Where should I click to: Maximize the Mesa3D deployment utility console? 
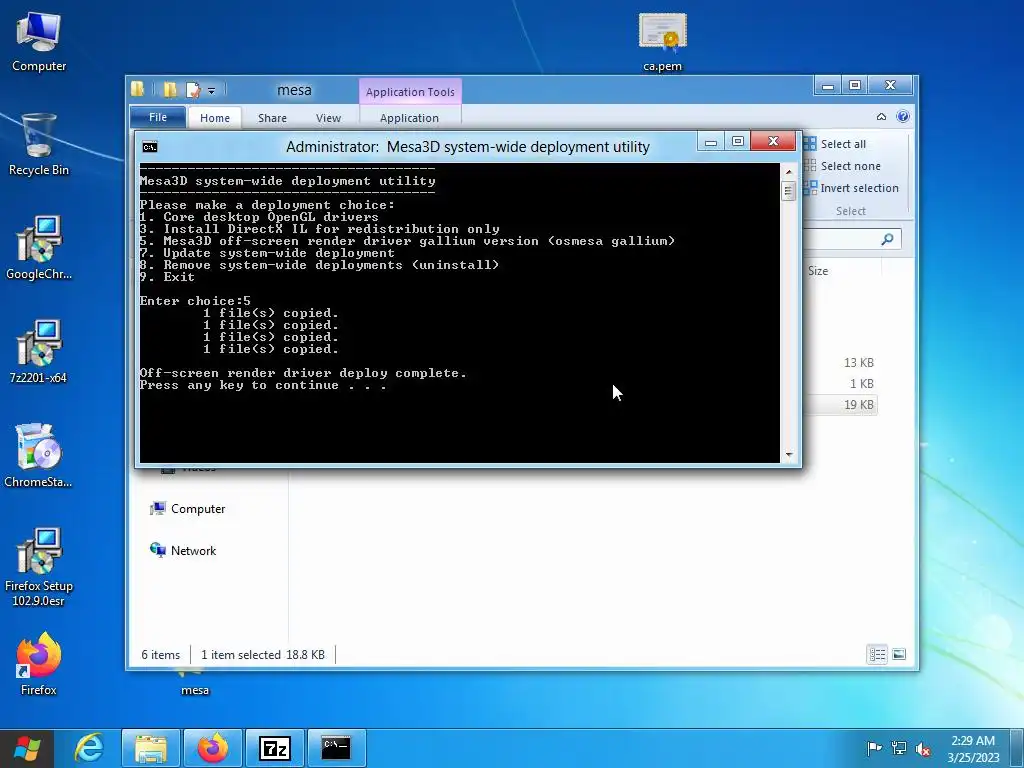[738, 141]
